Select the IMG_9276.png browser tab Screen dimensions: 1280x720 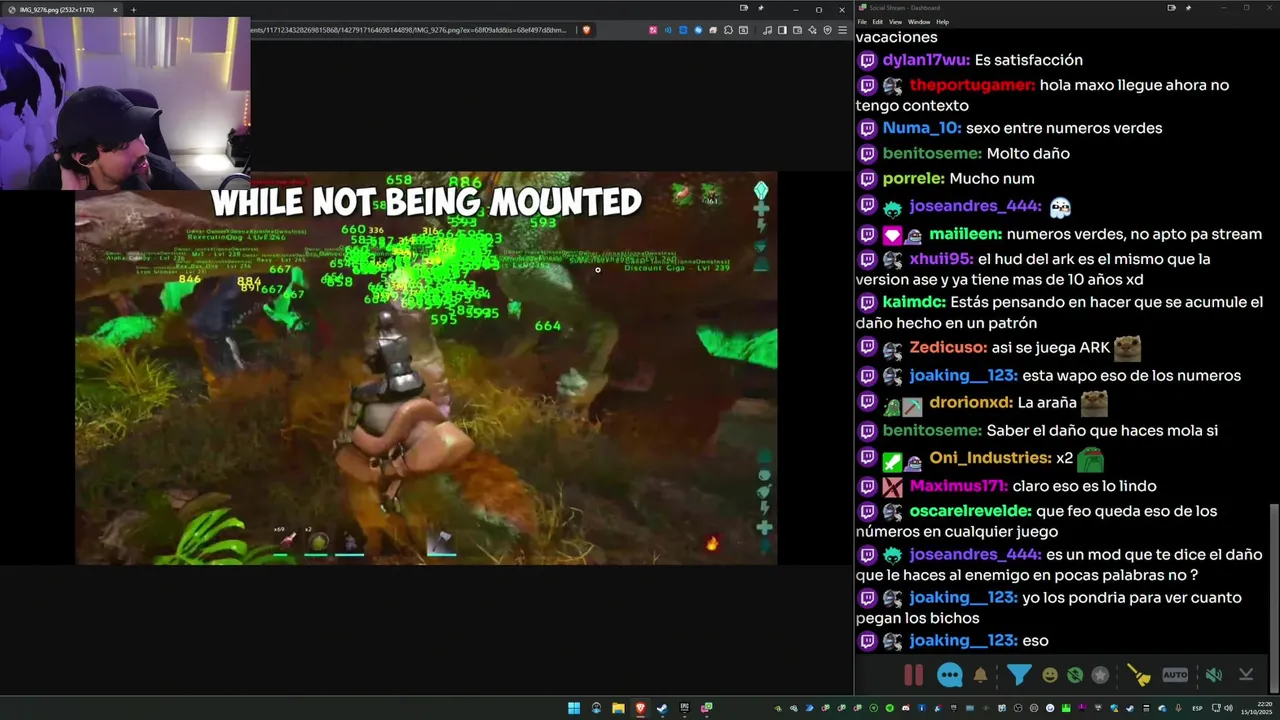[62, 9]
